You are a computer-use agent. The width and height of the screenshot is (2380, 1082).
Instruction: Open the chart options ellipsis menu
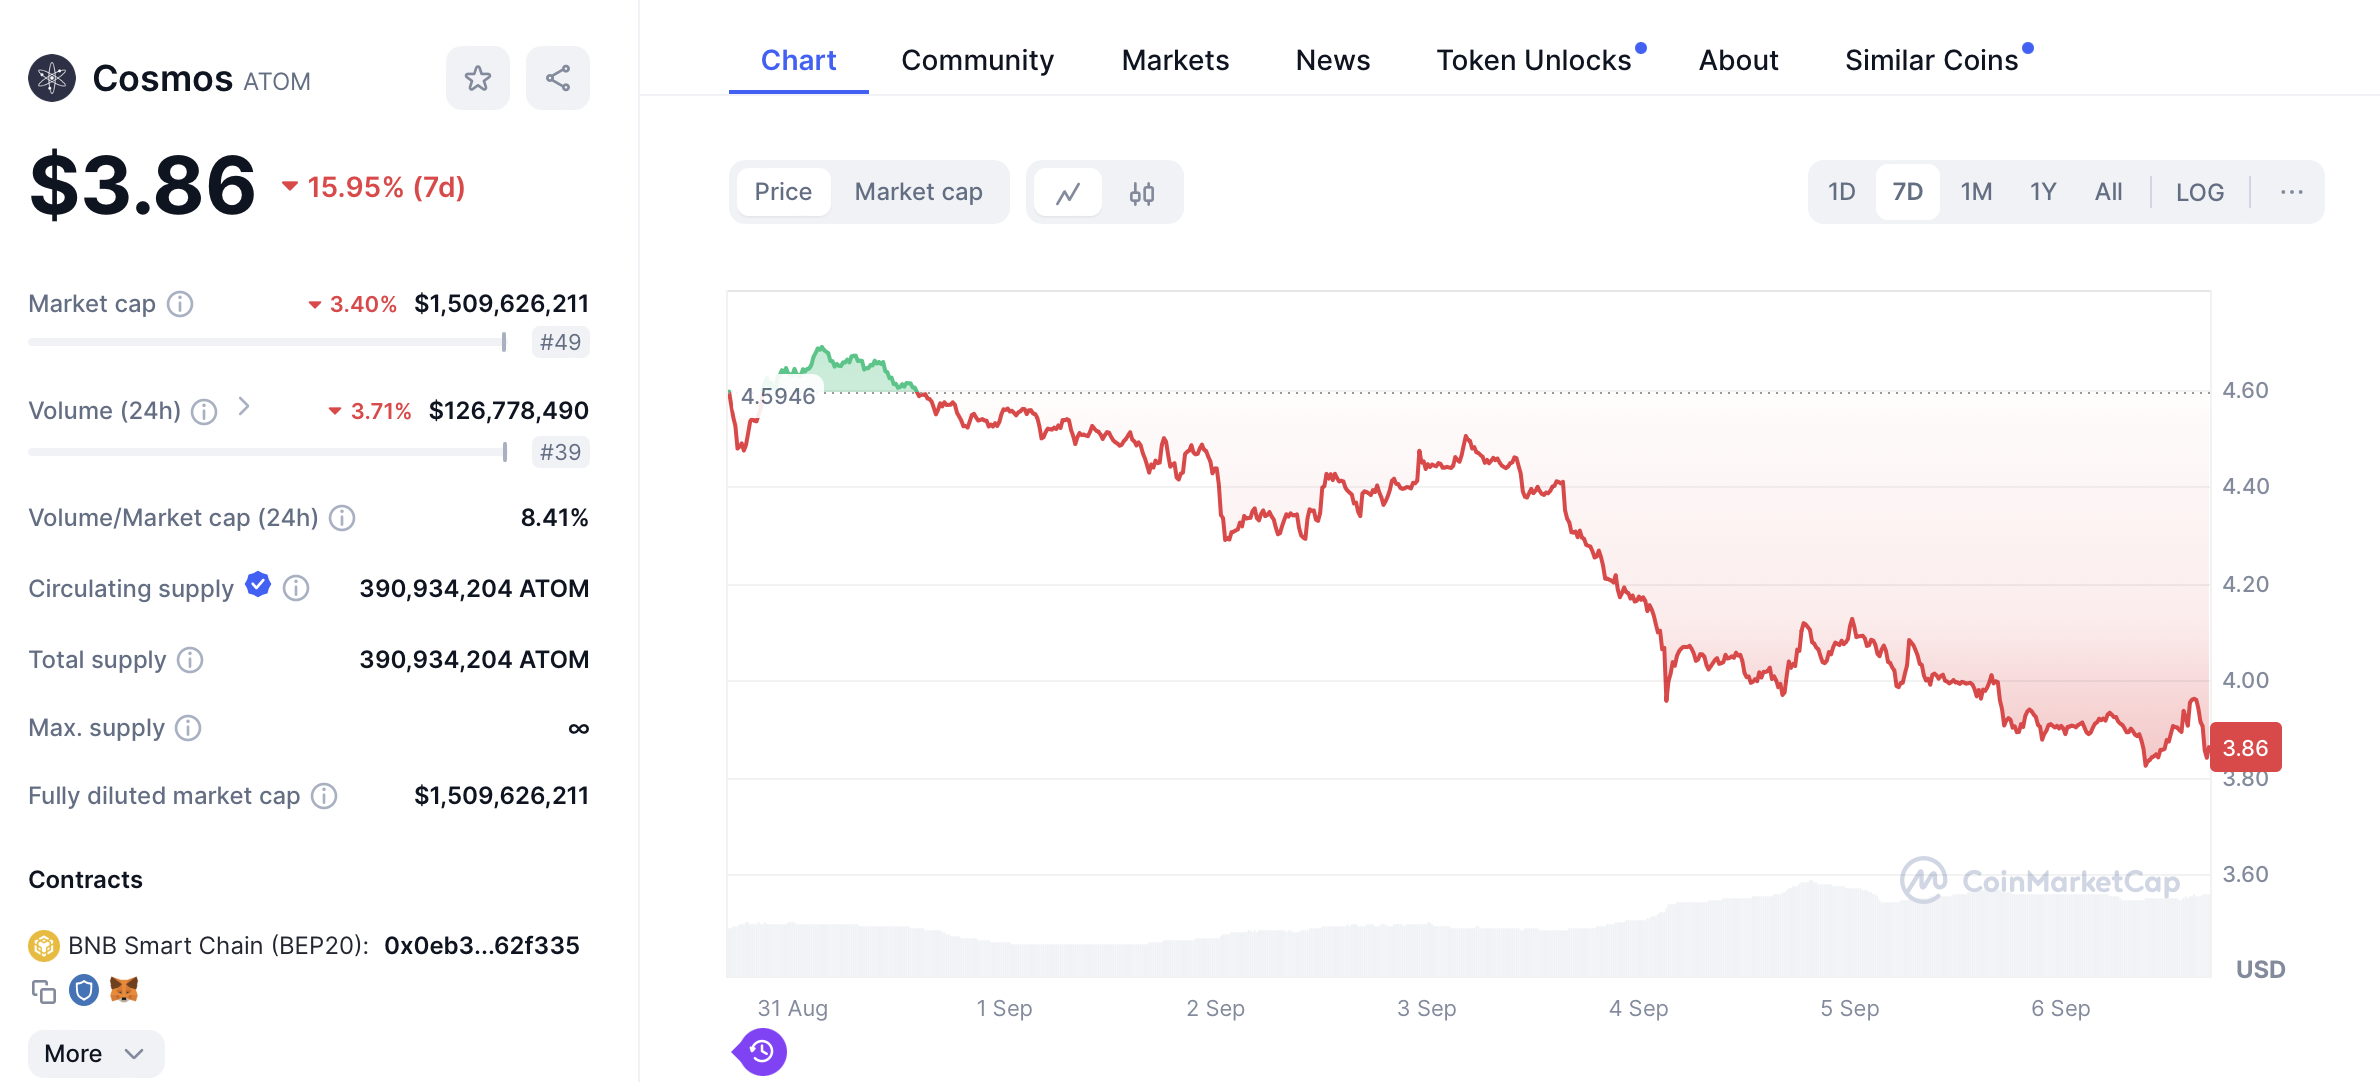pyautogui.click(x=2291, y=192)
